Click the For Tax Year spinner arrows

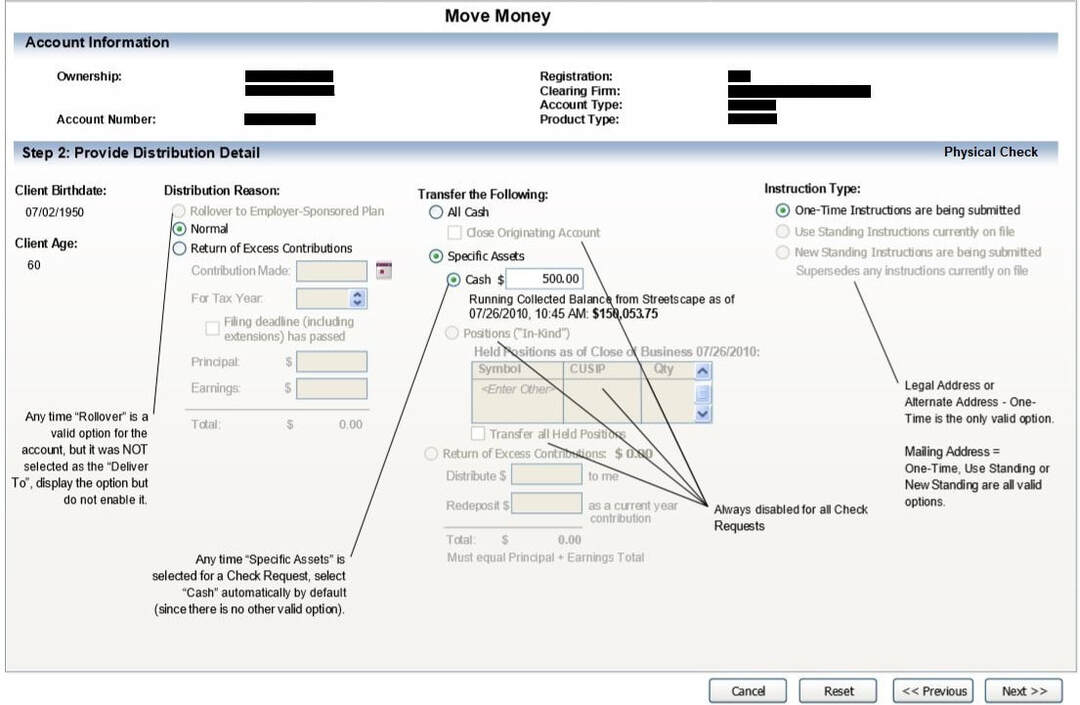[358, 298]
